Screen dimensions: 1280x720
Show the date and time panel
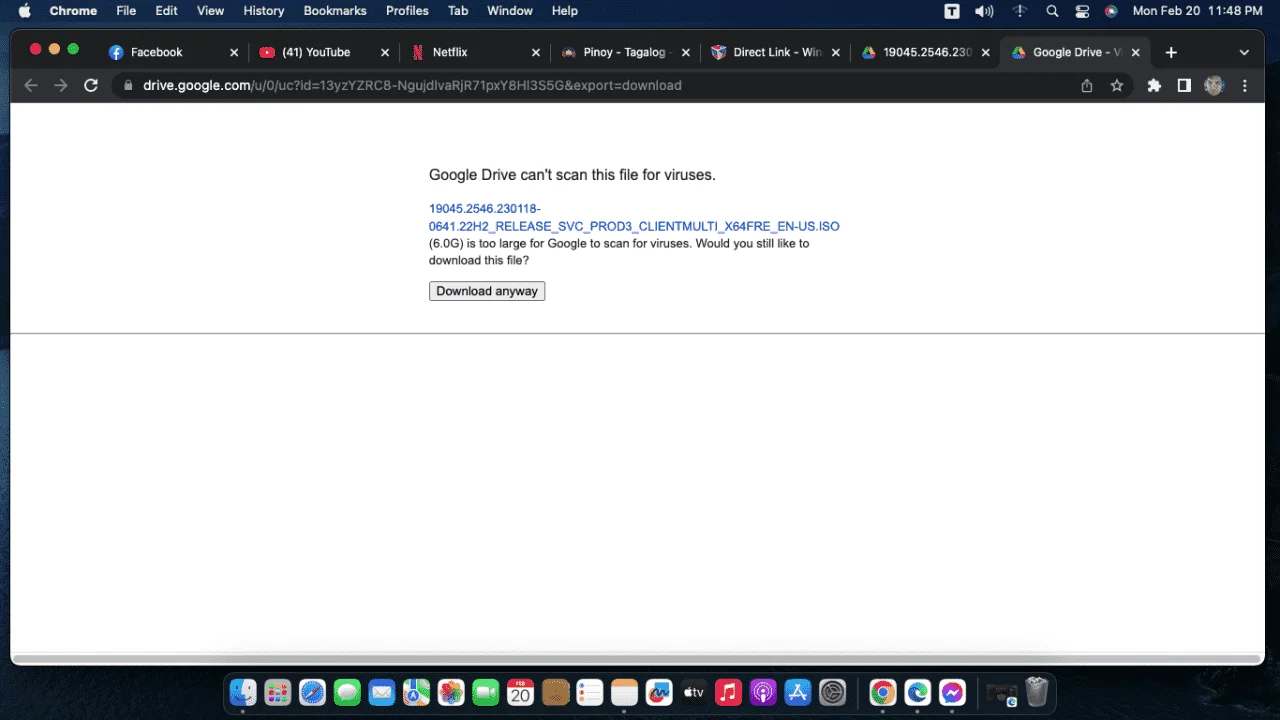(1197, 11)
